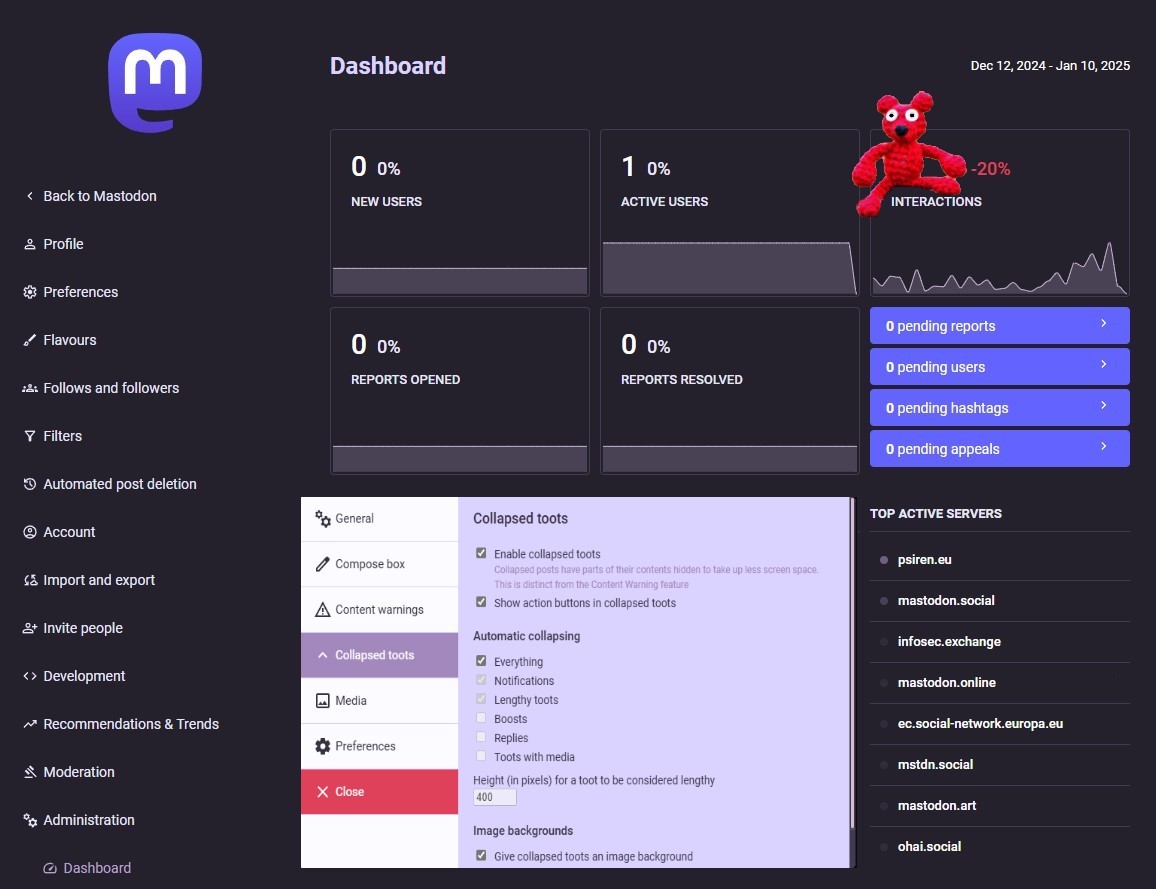The height and width of the screenshot is (889, 1156).
Task: Click the Filters funnel icon
Action: pos(29,436)
